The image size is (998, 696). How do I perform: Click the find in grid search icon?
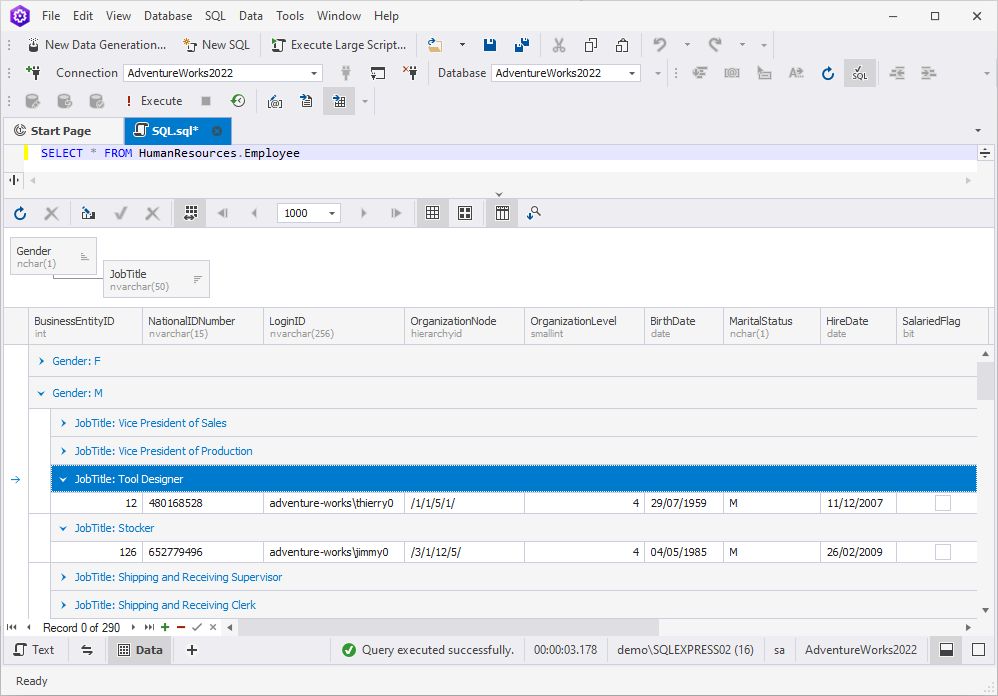coord(533,213)
